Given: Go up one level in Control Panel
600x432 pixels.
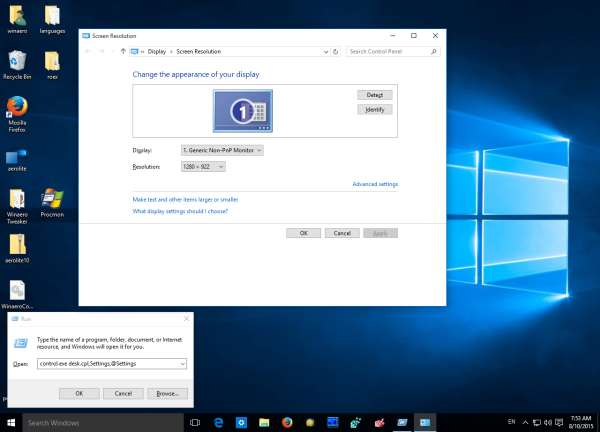Looking at the screenshot, I should click(x=123, y=51).
